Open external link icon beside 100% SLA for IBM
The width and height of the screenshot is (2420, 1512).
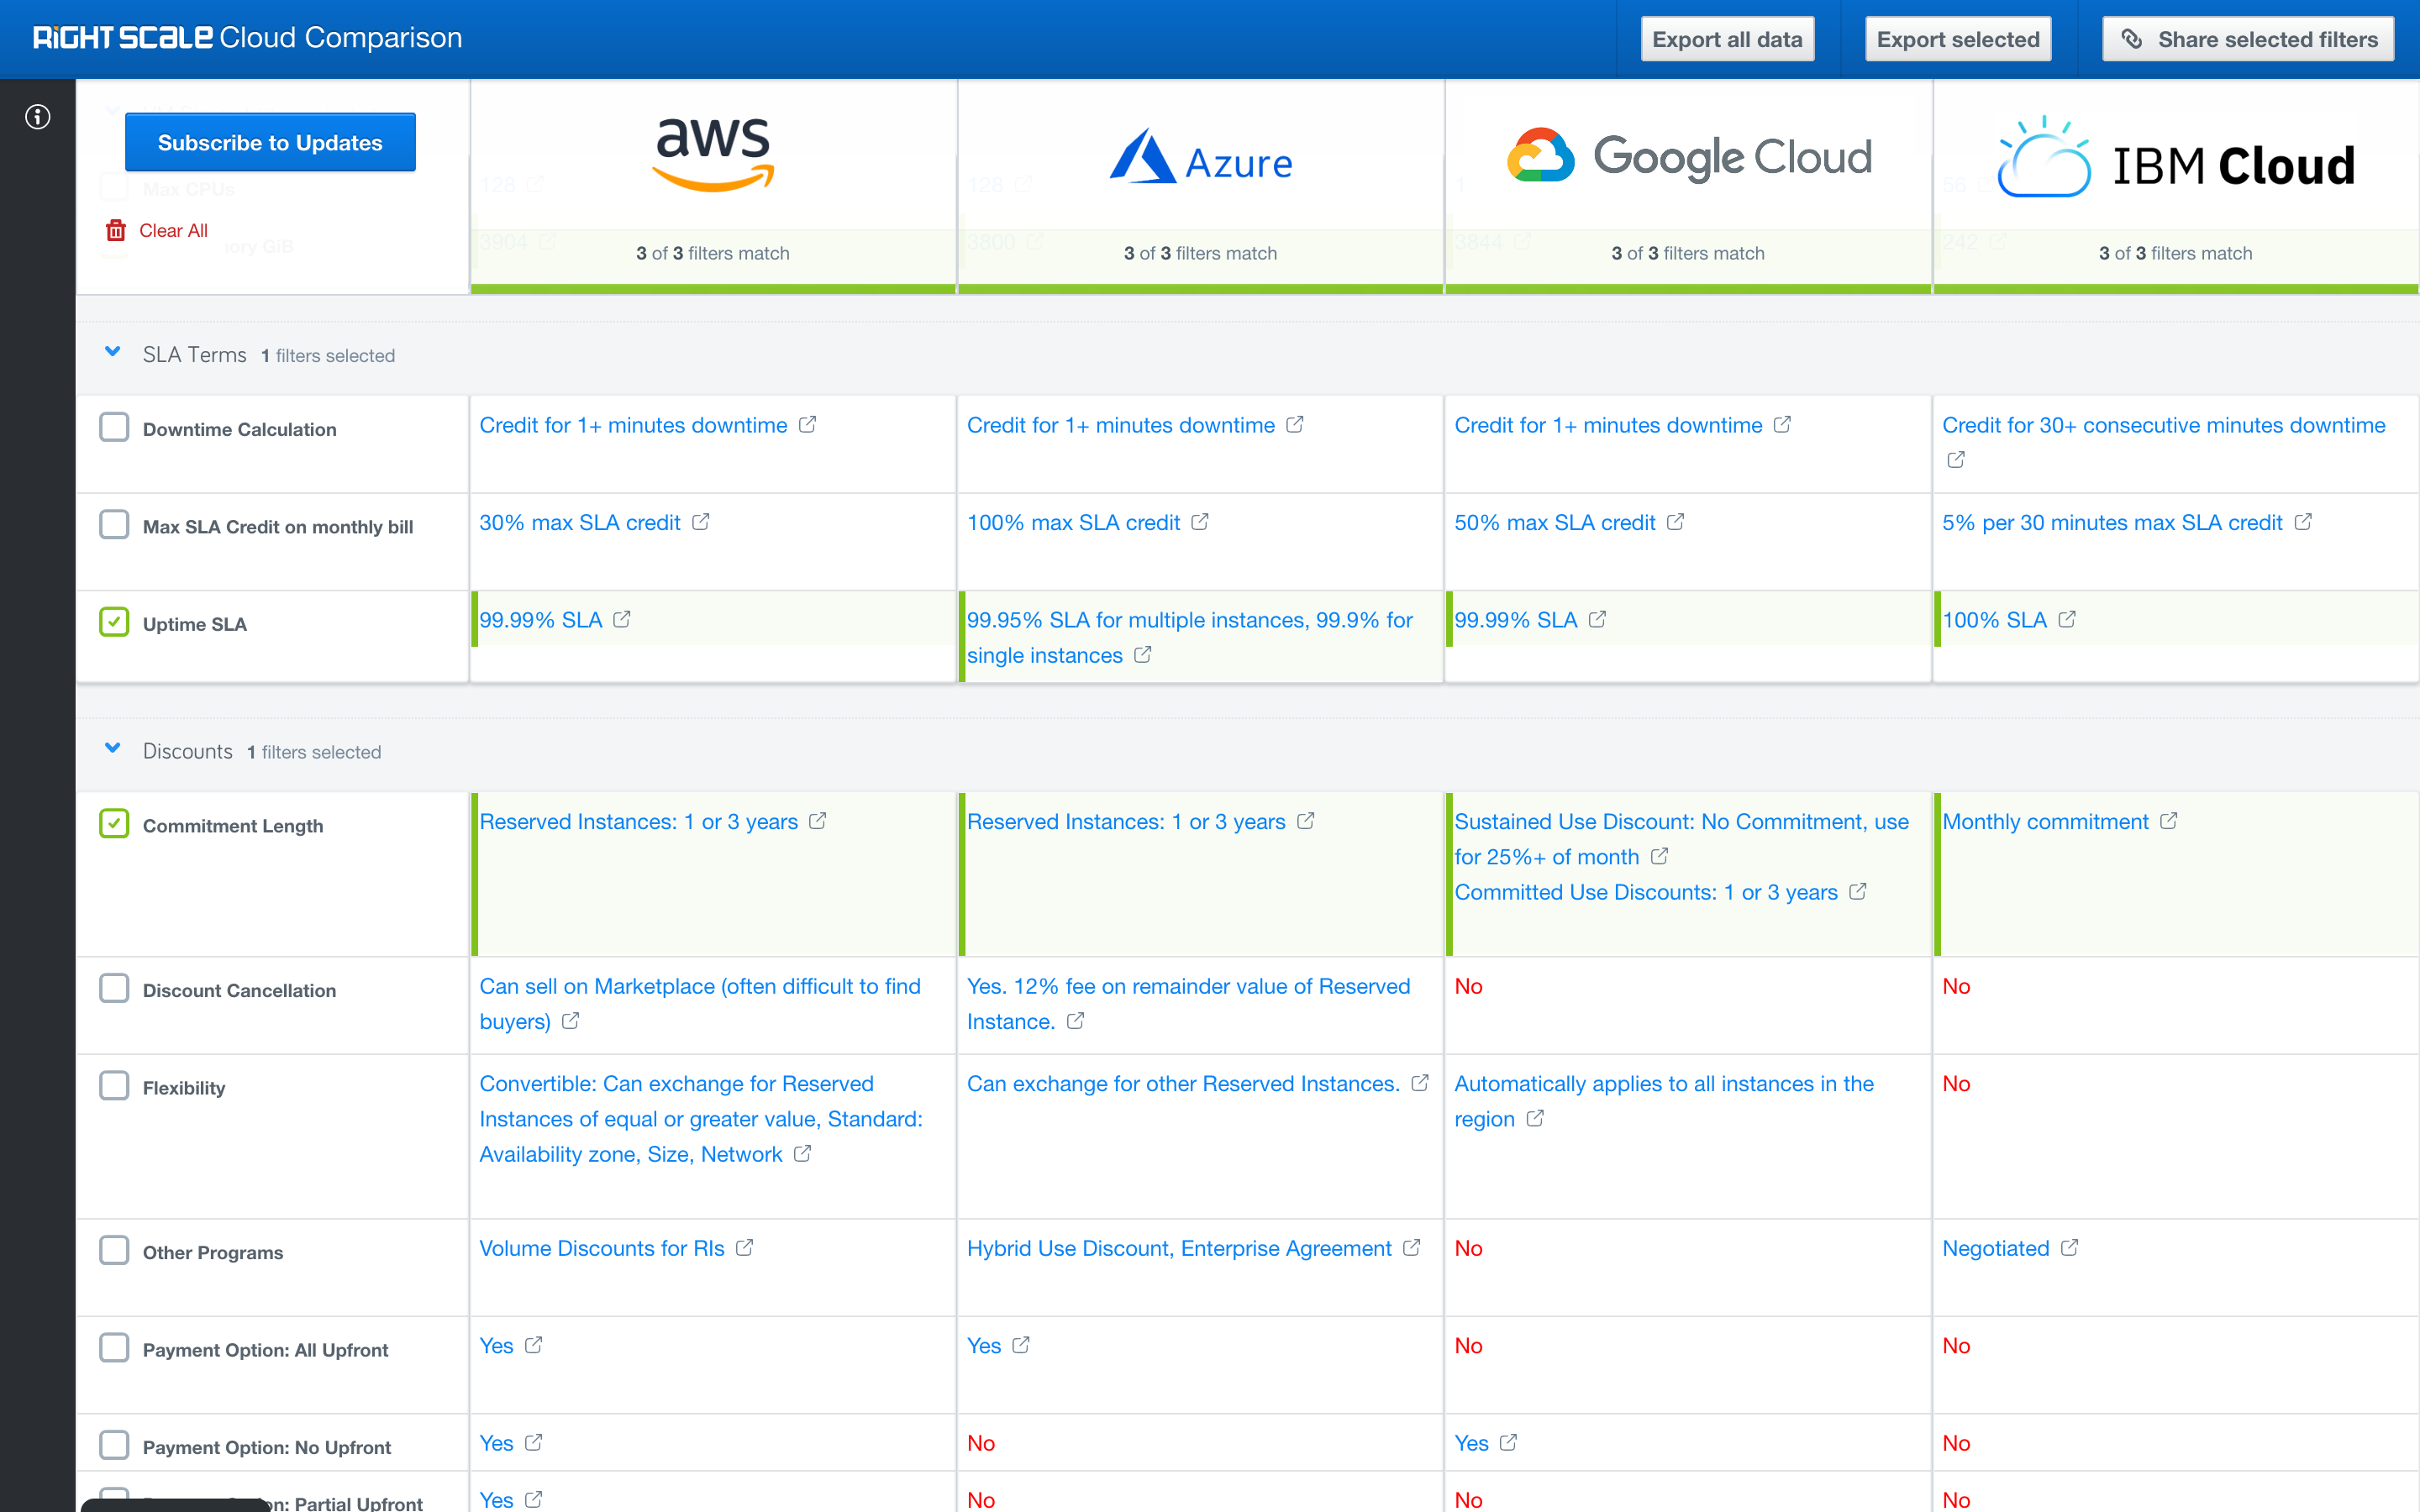2067,619
